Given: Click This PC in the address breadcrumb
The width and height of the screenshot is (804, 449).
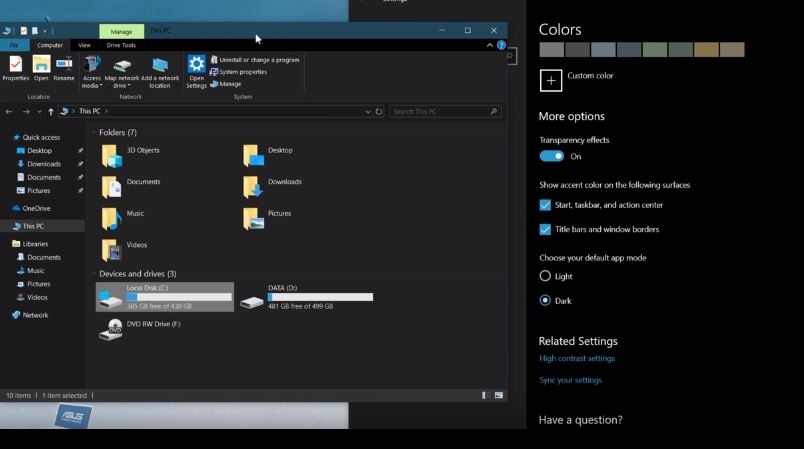Looking at the screenshot, I should click(90, 111).
